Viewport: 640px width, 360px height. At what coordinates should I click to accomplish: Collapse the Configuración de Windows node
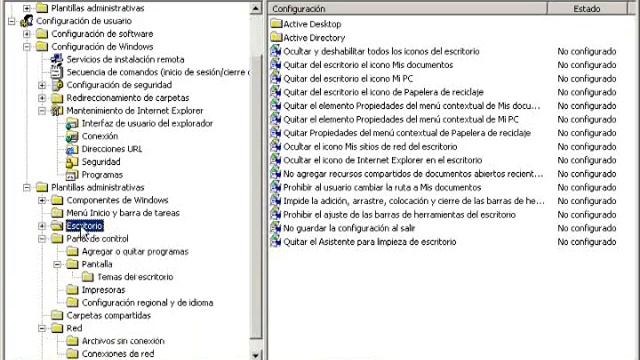27,47
